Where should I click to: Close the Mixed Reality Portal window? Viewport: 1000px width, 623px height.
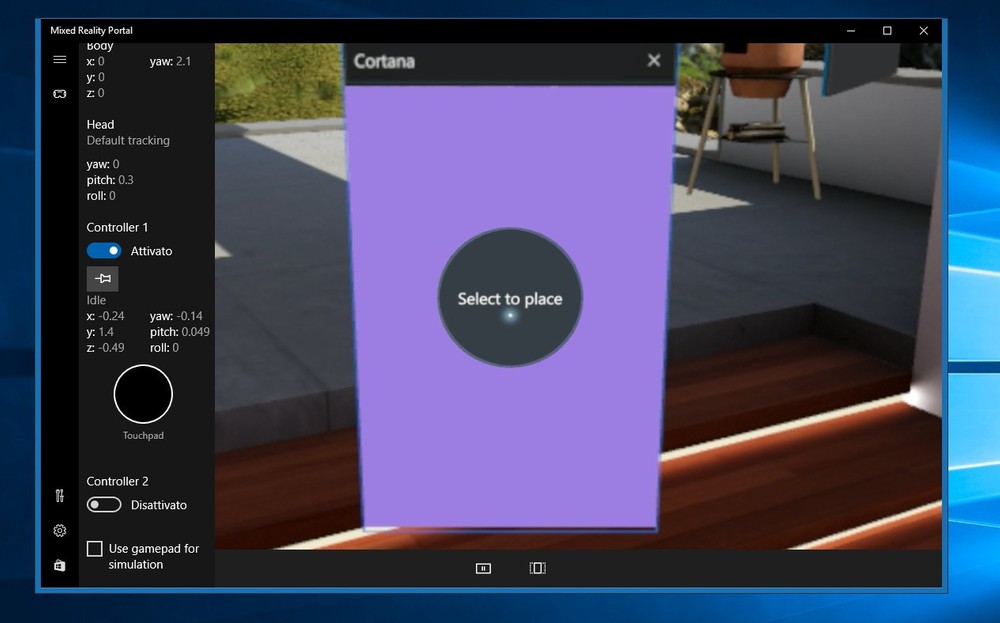click(923, 31)
